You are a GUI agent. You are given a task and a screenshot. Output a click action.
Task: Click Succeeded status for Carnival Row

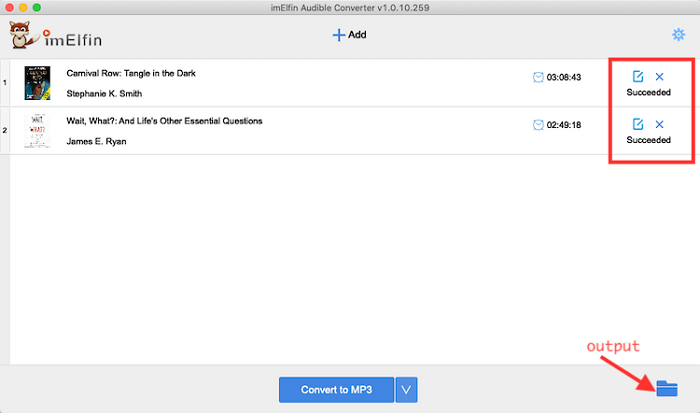(x=648, y=92)
